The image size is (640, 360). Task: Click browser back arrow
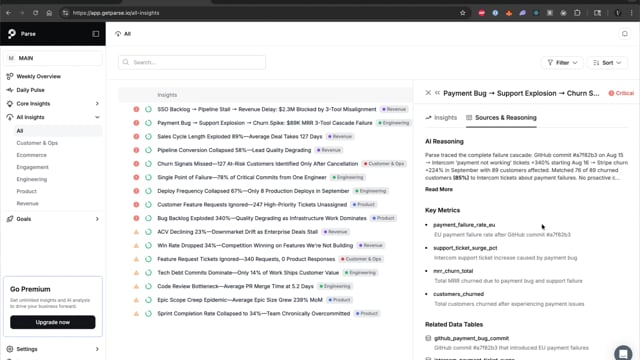coord(9,13)
